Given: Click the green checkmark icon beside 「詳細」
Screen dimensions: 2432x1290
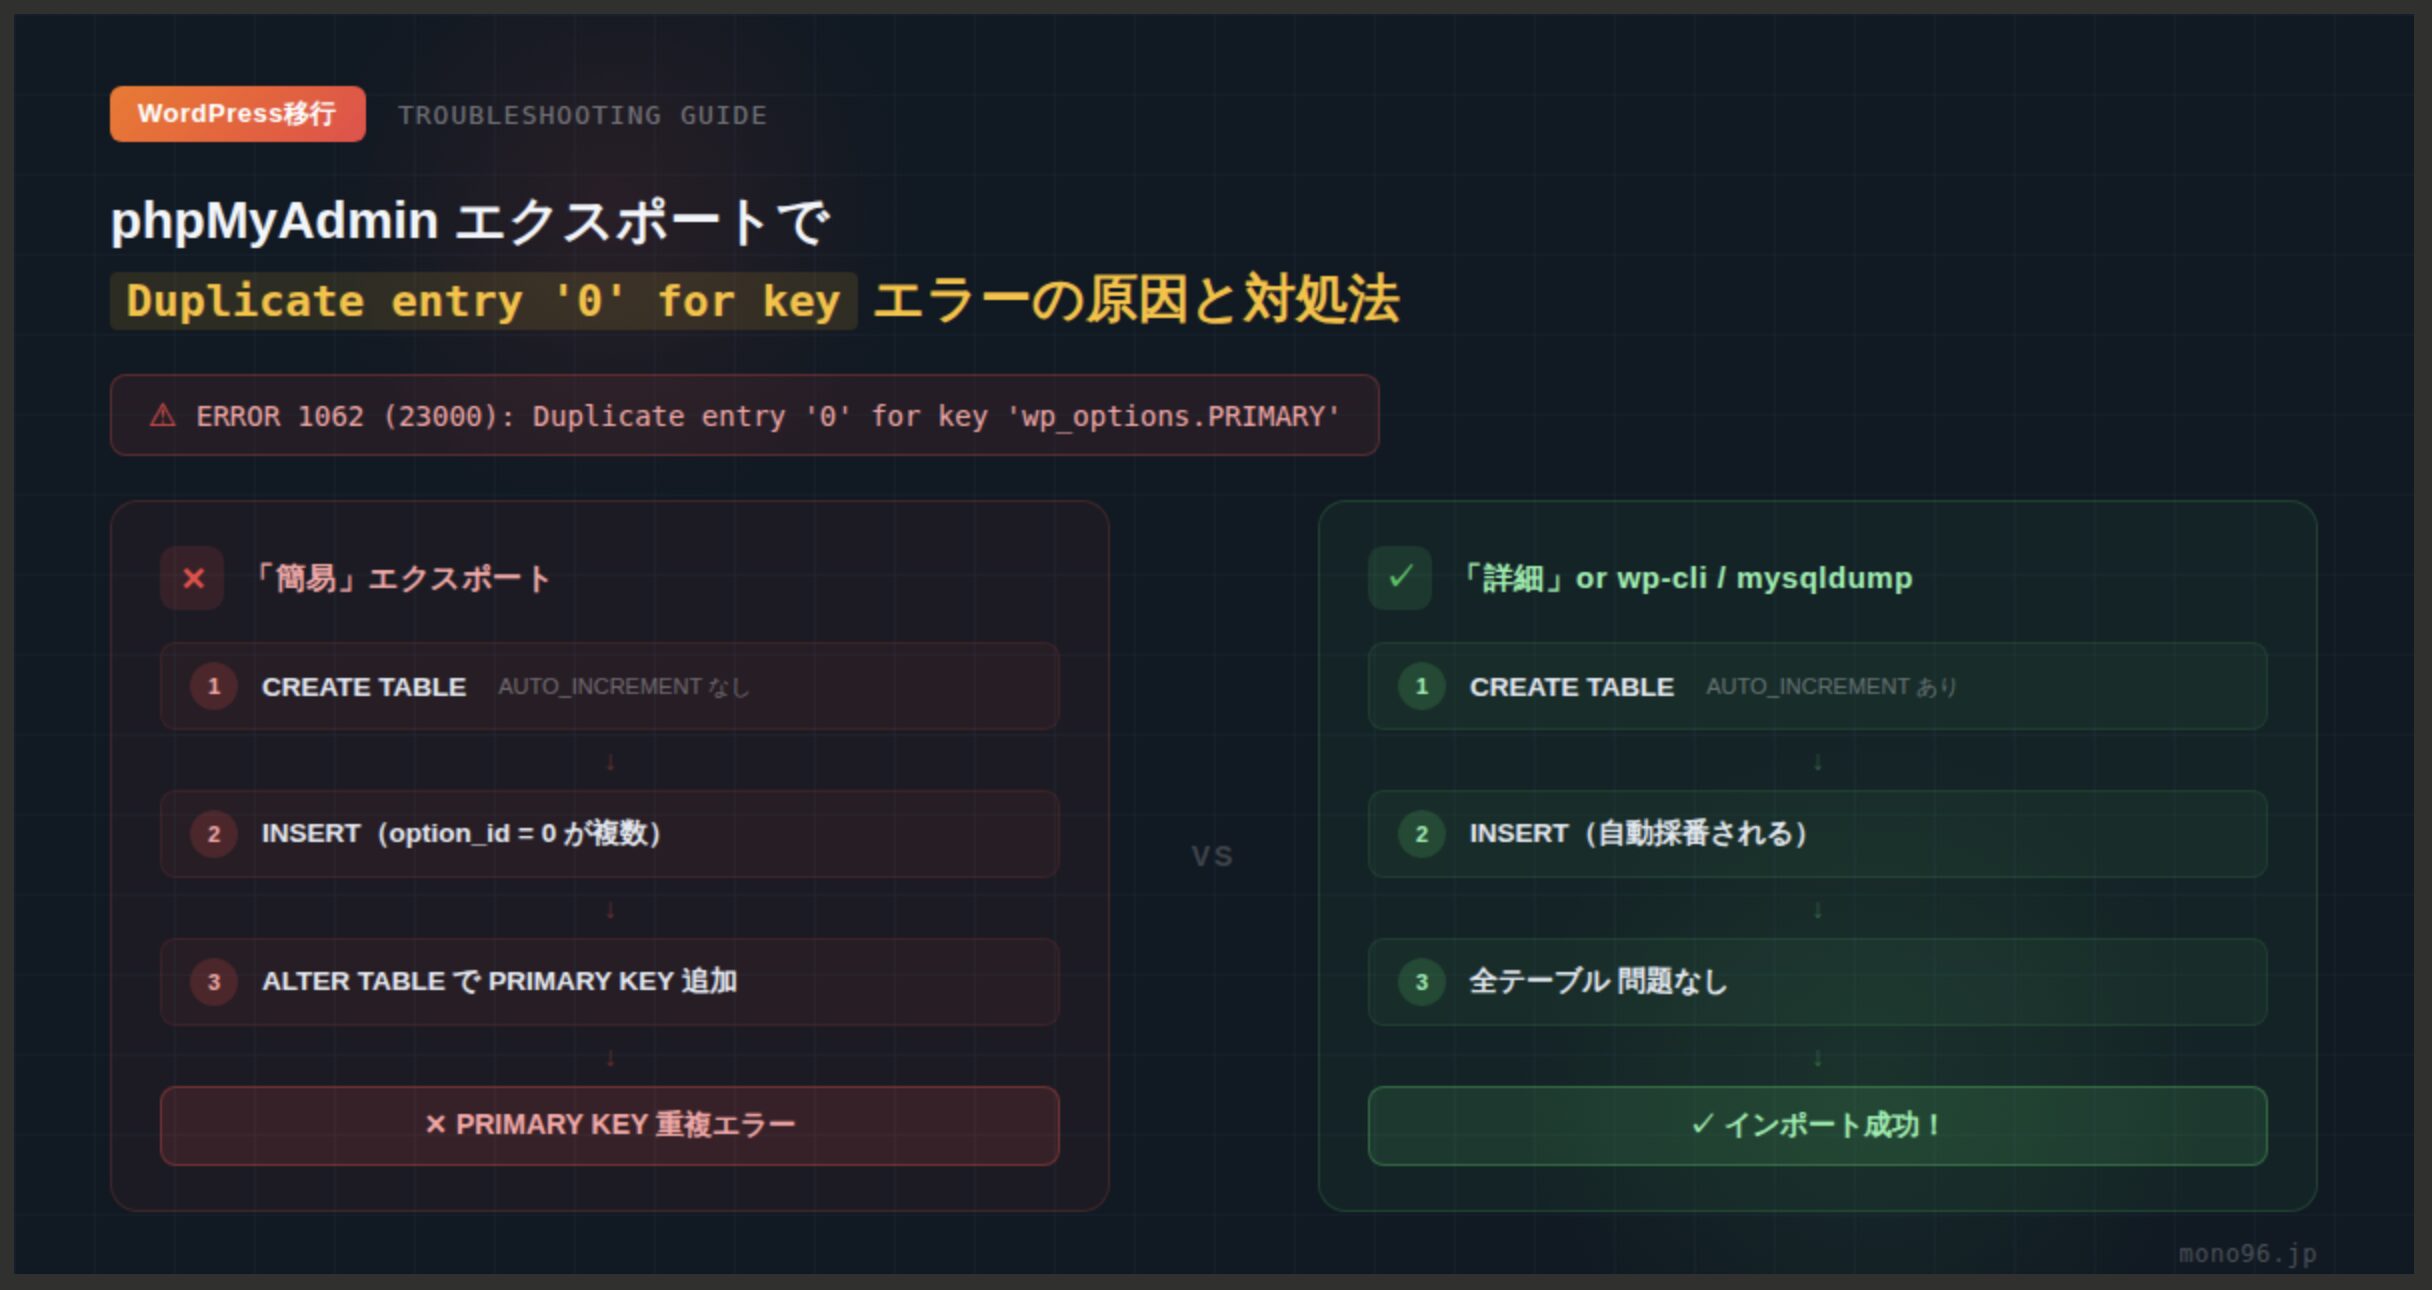Looking at the screenshot, I should click(x=1400, y=577).
